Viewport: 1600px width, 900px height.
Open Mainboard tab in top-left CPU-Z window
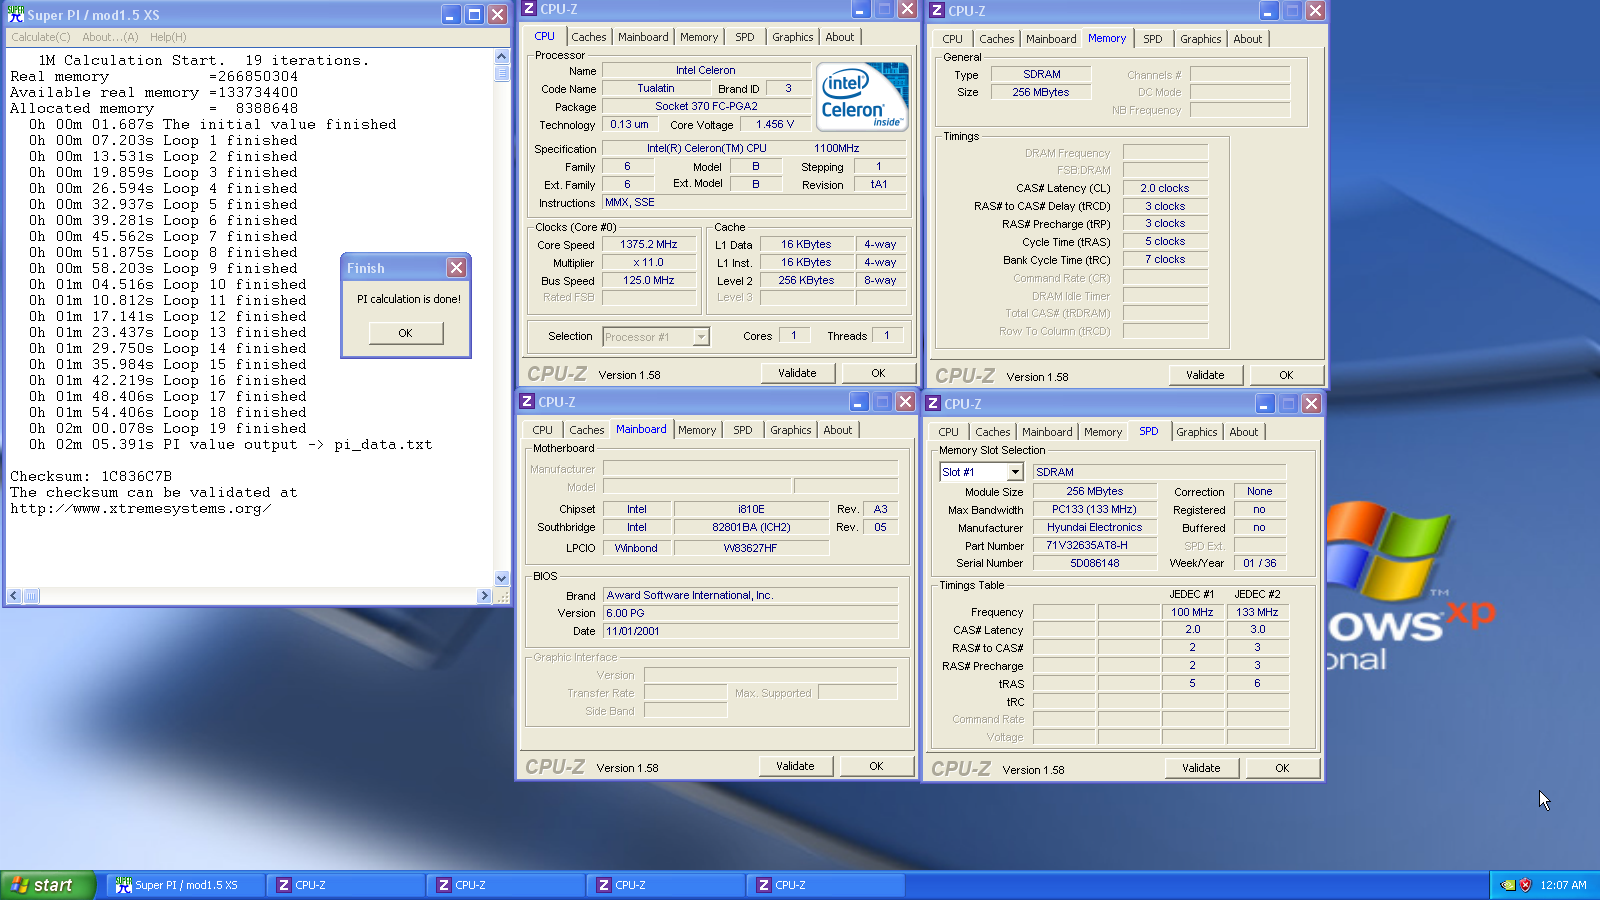tap(643, 37)
